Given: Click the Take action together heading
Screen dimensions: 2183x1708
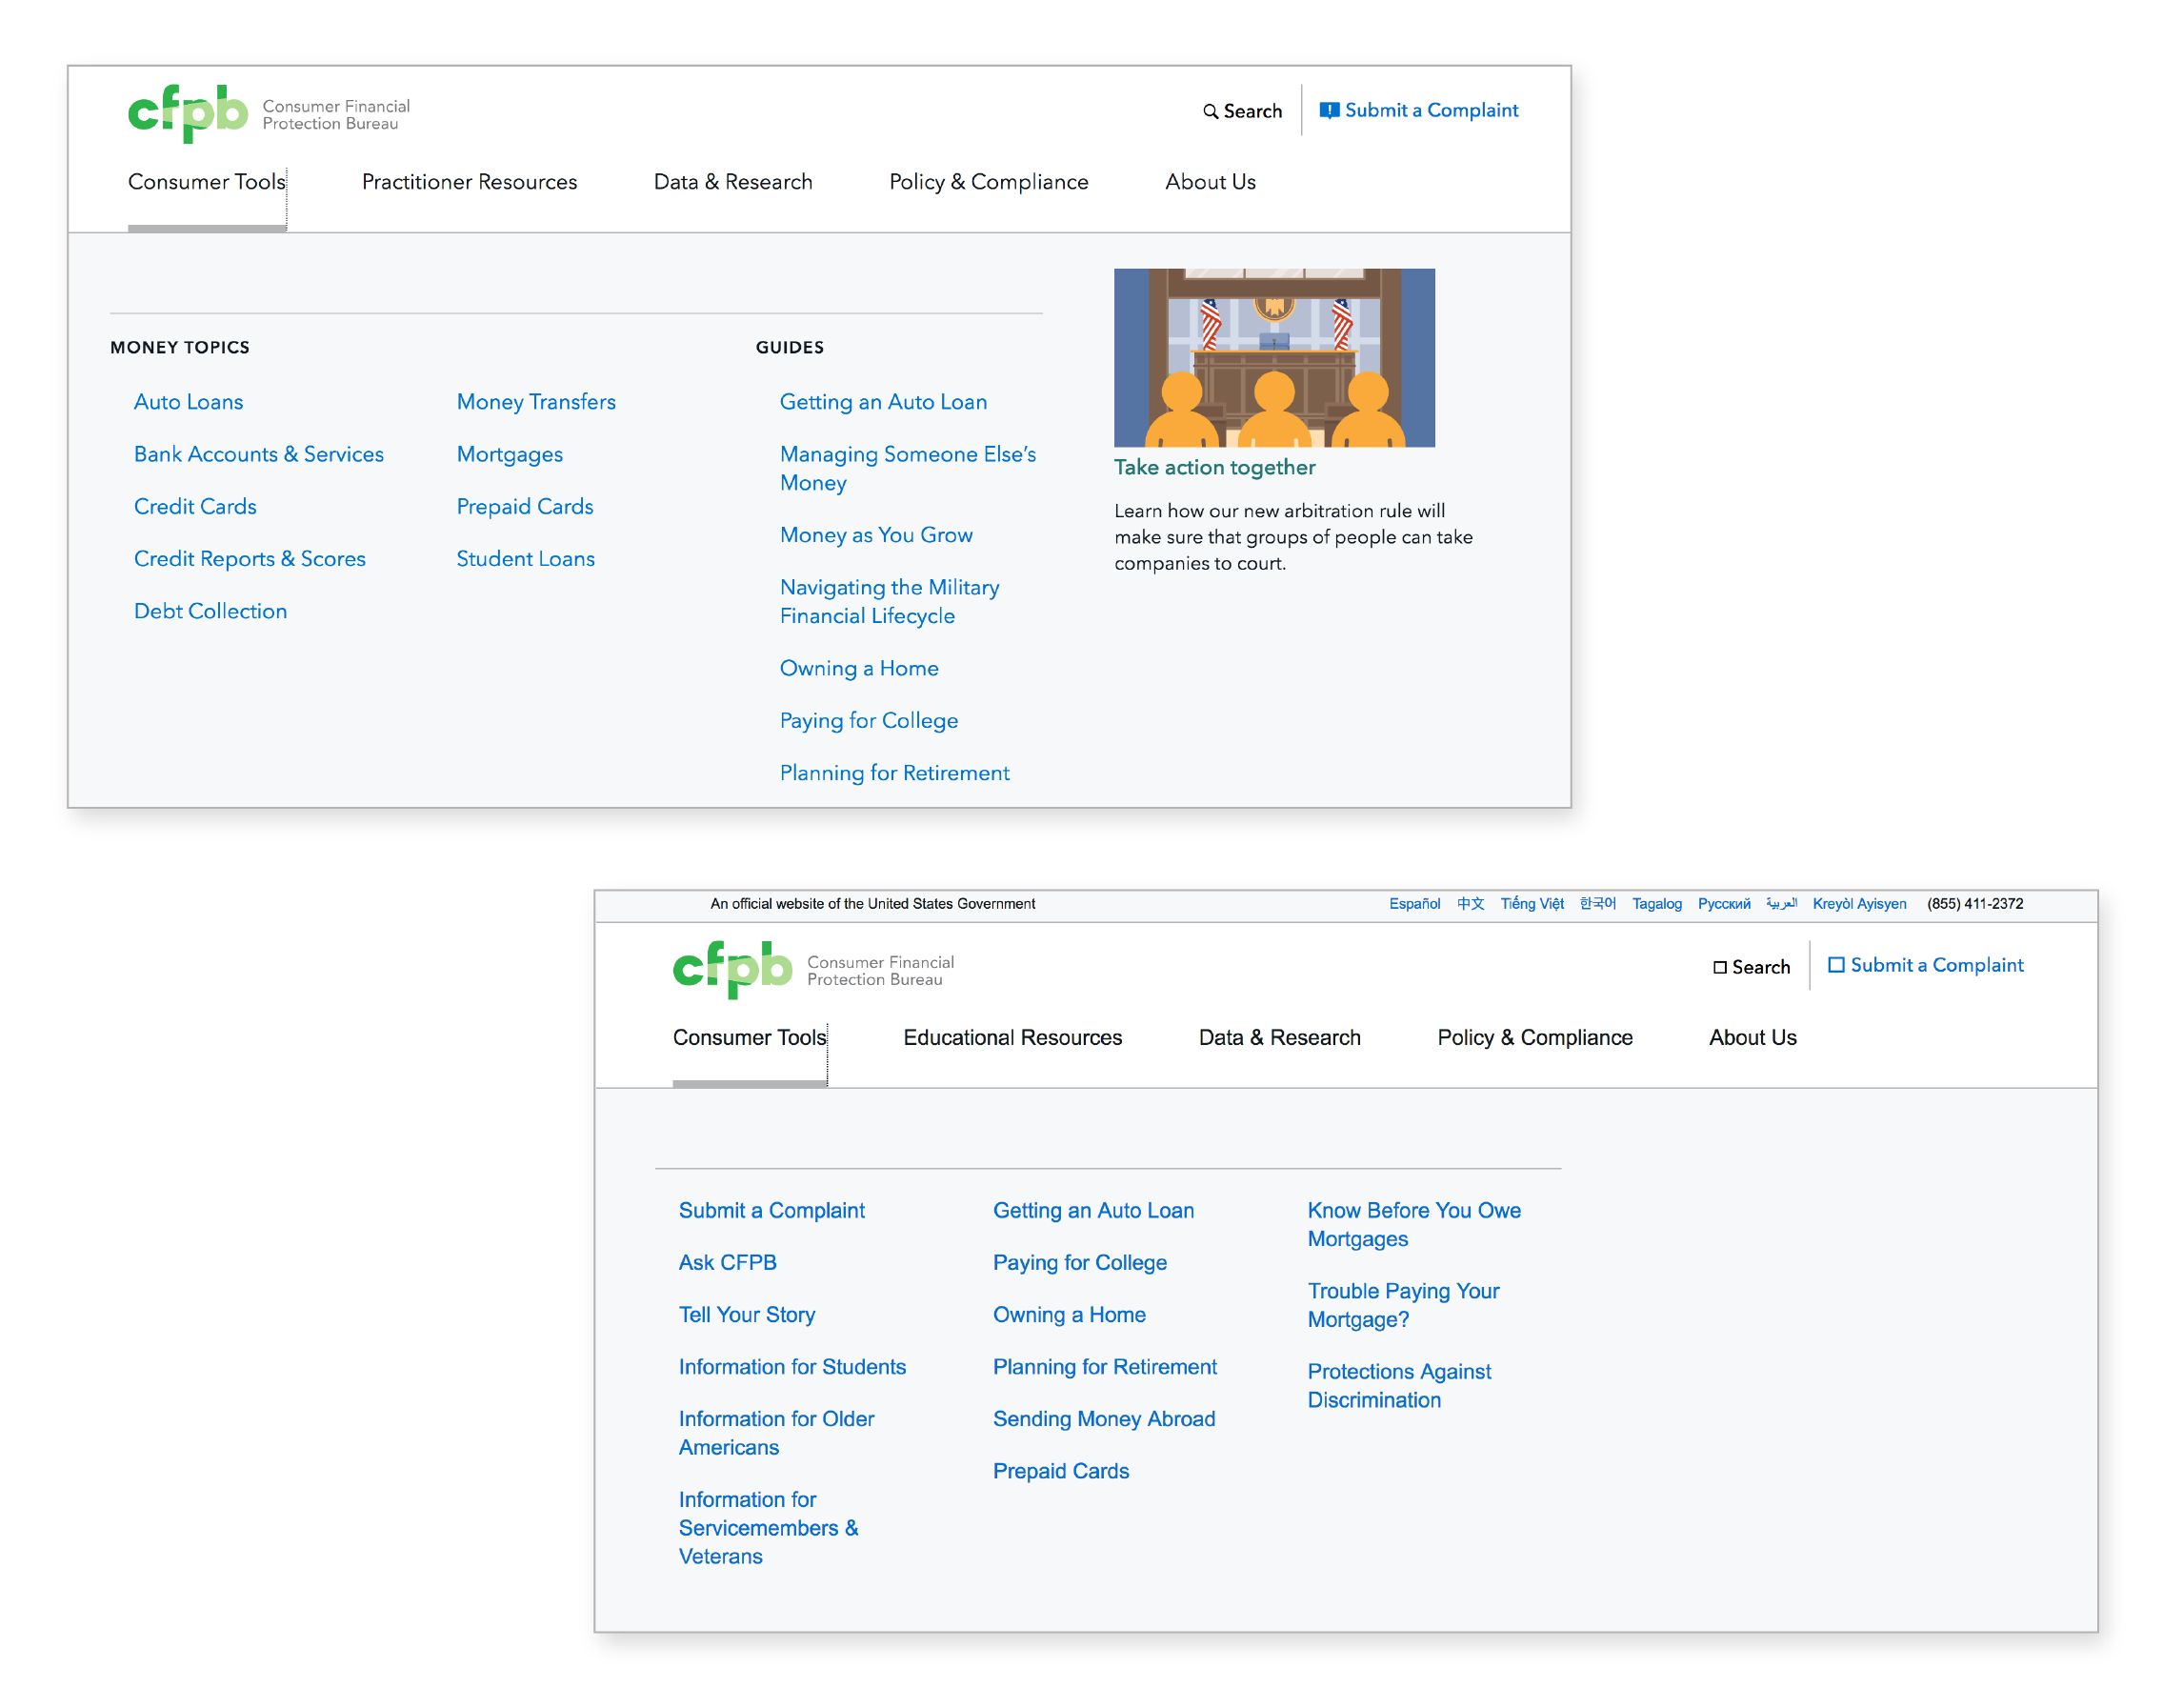Looking at the screenshot, I should pyautogui.click(x=1214, y=467).
